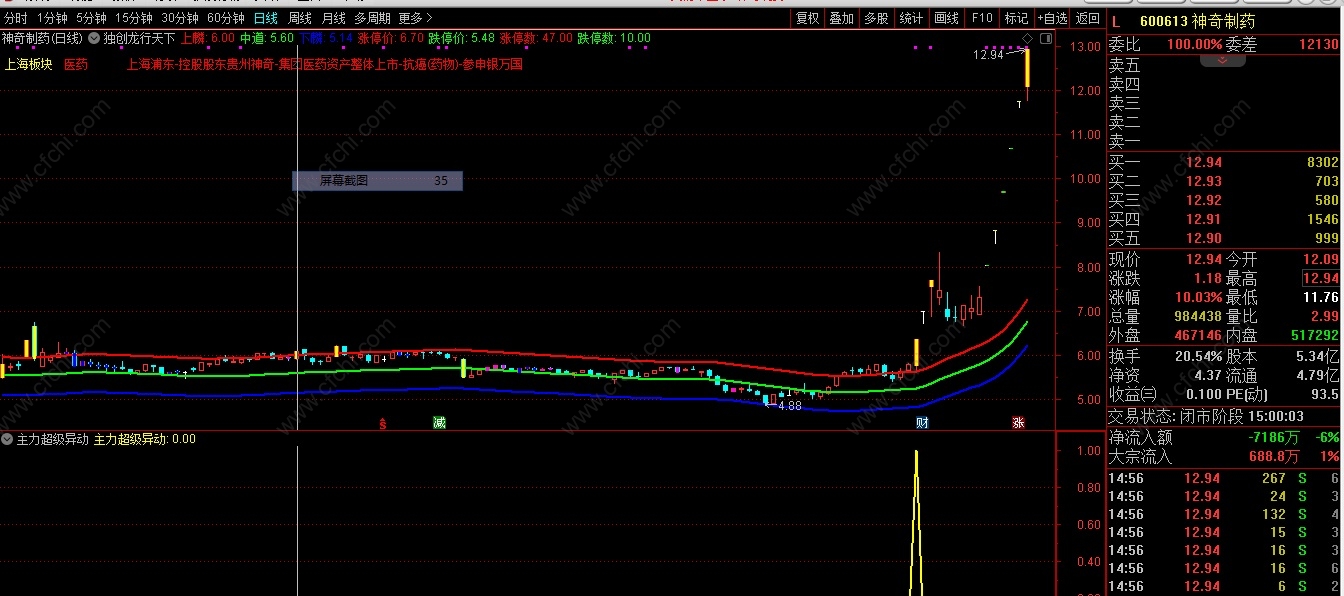
Task: Click the red $ event marker
Action: click(x=382, y=423)
